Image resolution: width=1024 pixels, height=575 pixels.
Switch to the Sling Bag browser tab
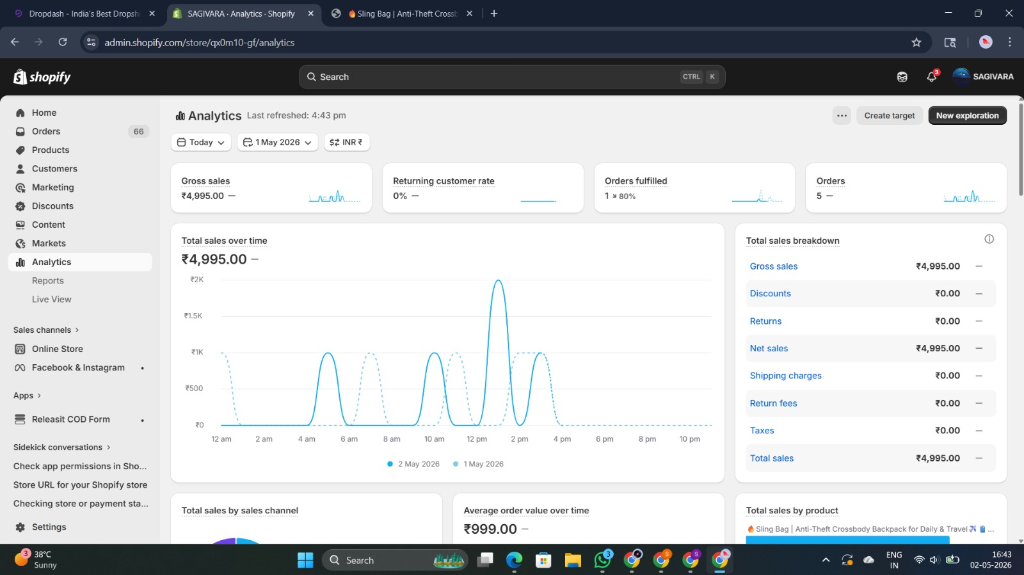402,14
